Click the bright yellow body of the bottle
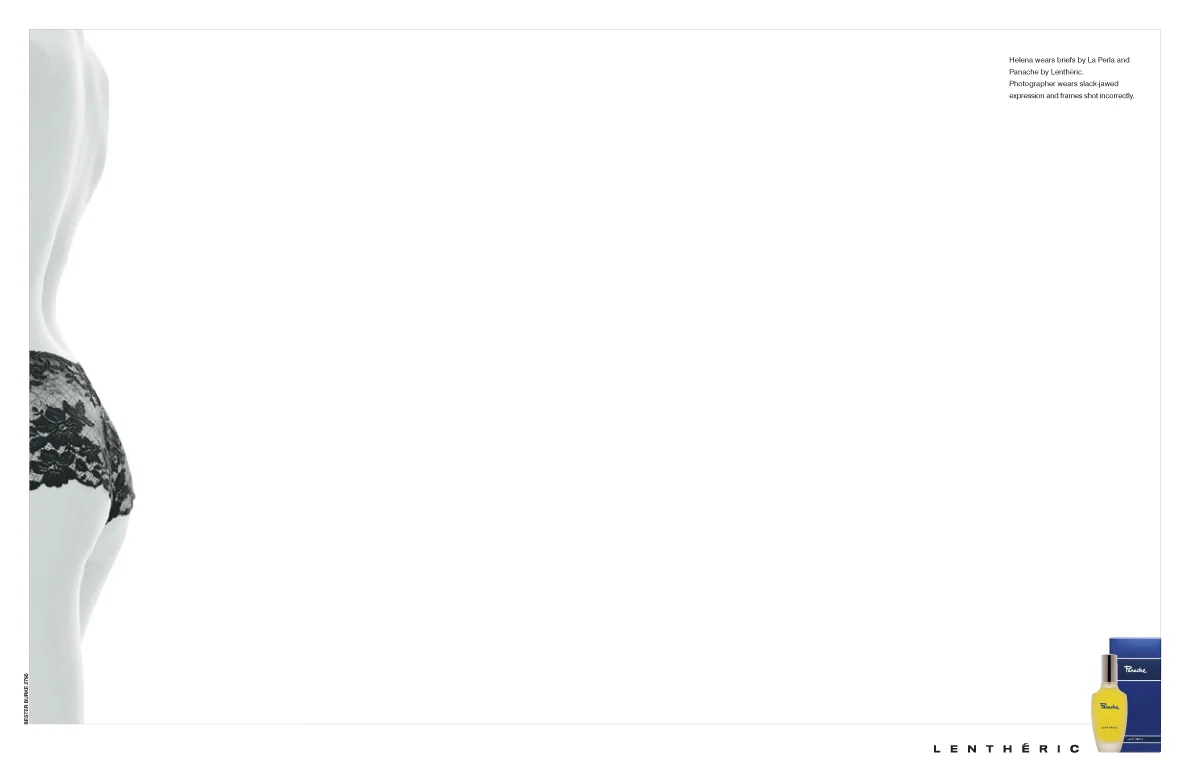Screen dimensions: 1191x782 coord(1109,714)
